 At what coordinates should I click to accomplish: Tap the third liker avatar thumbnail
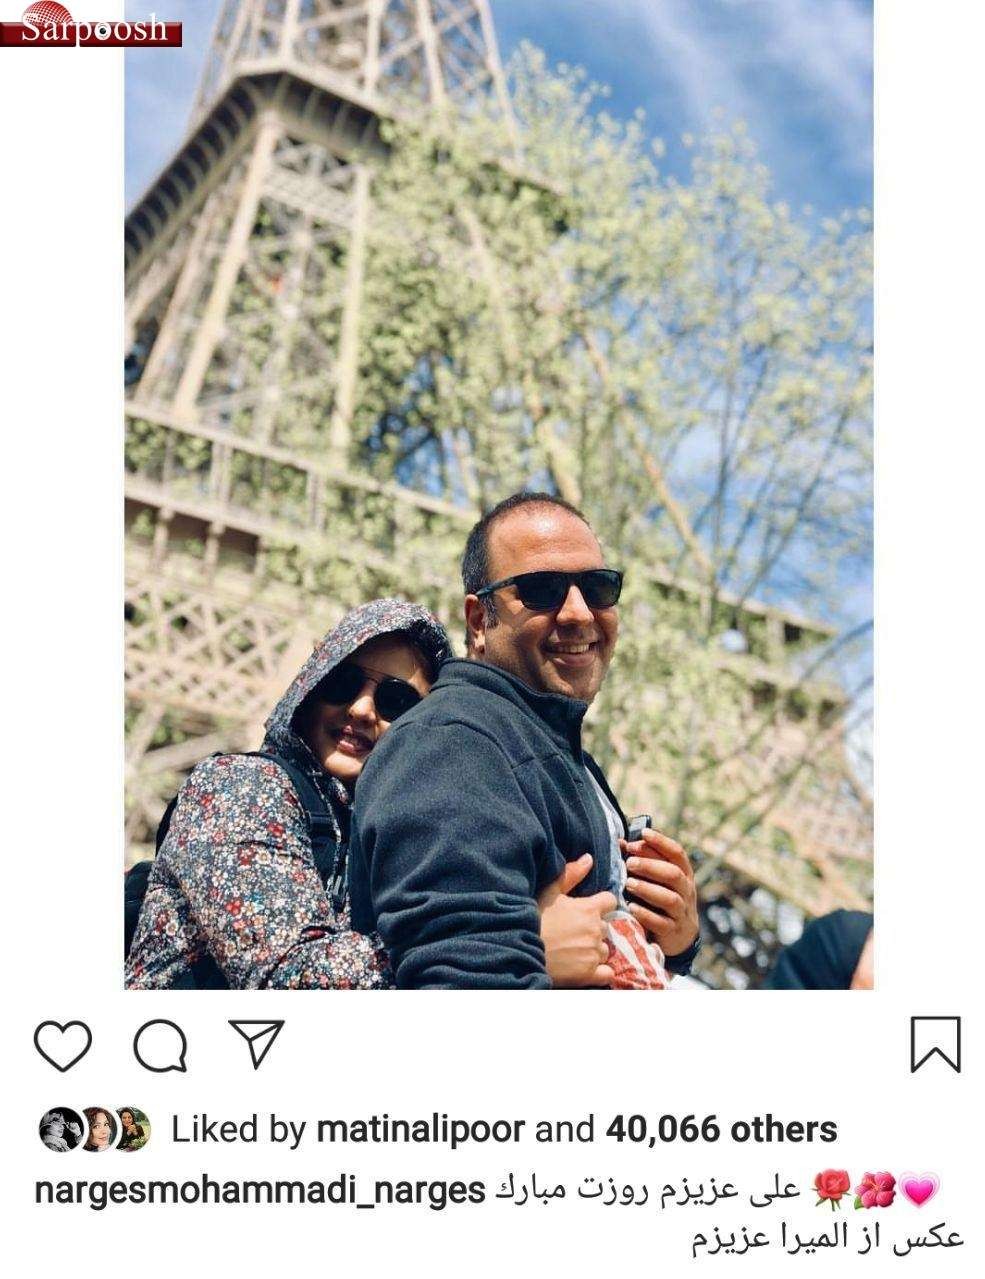[x=132, y=1130]
